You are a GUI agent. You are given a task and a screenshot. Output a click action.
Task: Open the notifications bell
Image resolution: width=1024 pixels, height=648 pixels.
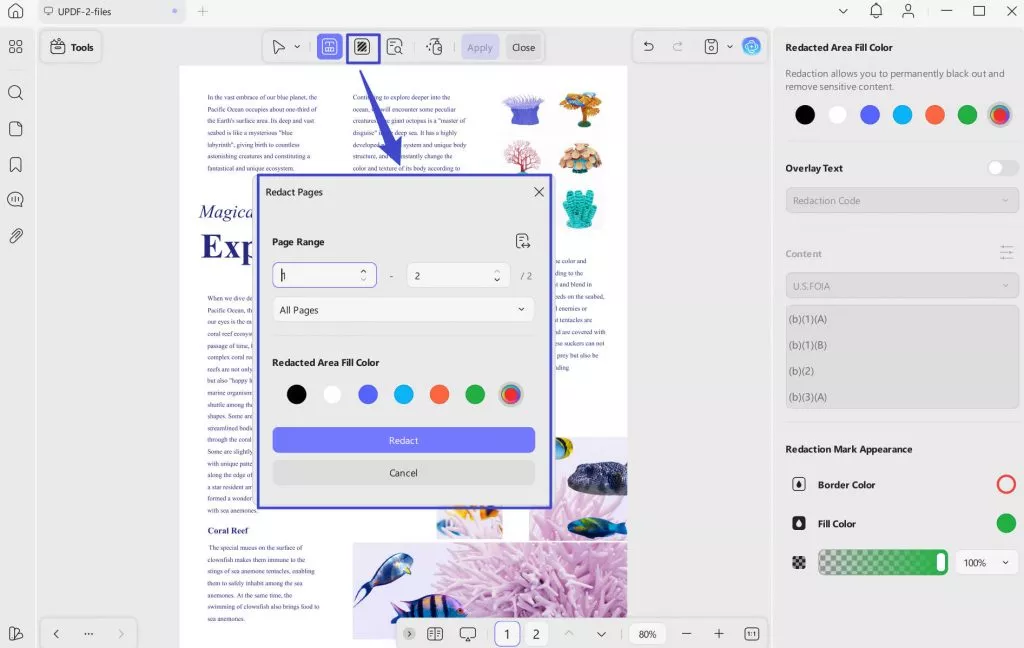[x=876, y=10]
